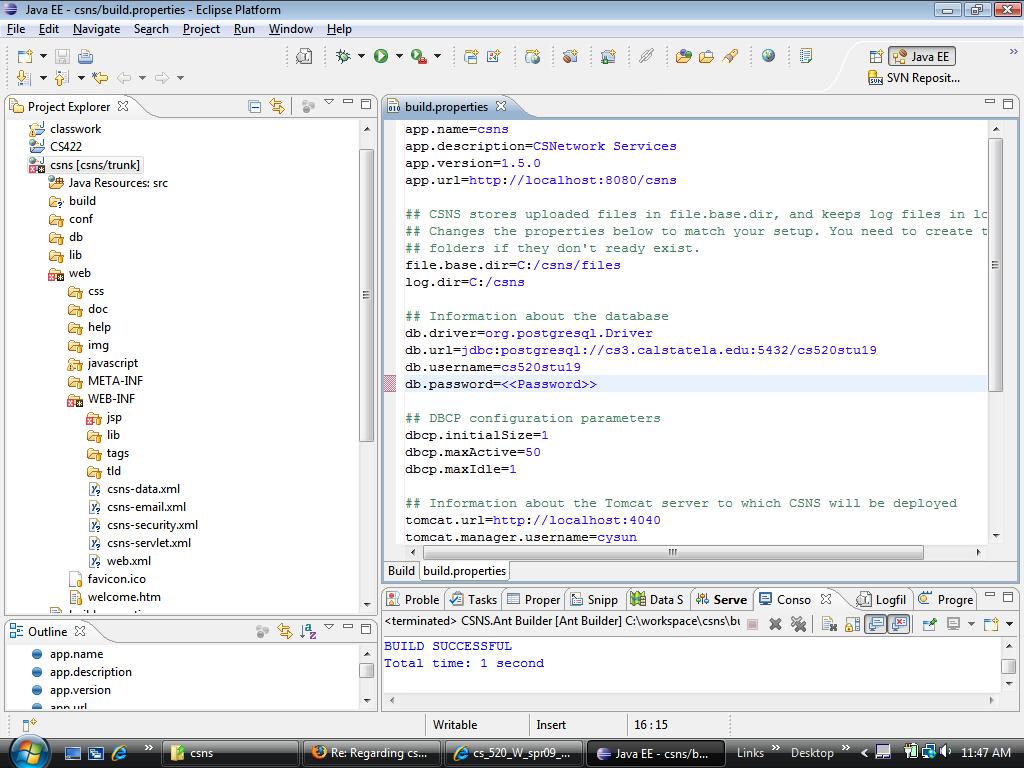Collapse all in Project Explorer

[254, 106]
